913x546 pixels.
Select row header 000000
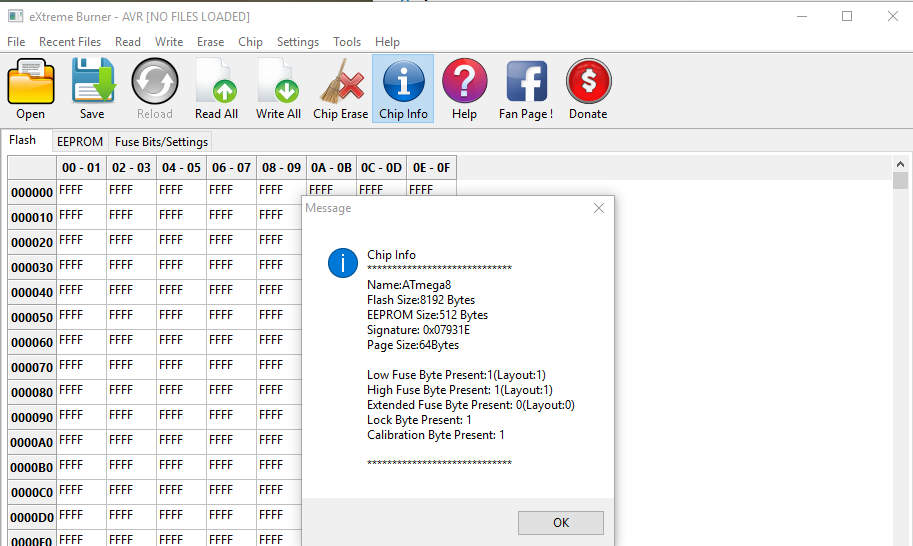click(32, 193)
